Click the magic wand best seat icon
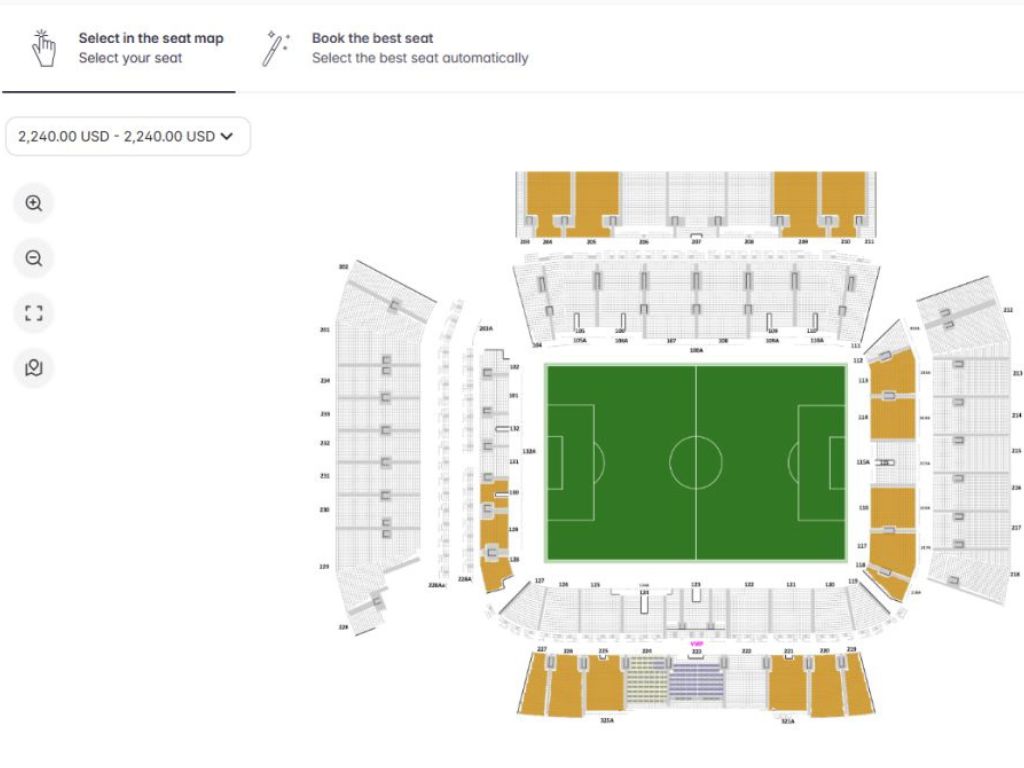Screen dimensions: 1024x768 tap(275, 48)
